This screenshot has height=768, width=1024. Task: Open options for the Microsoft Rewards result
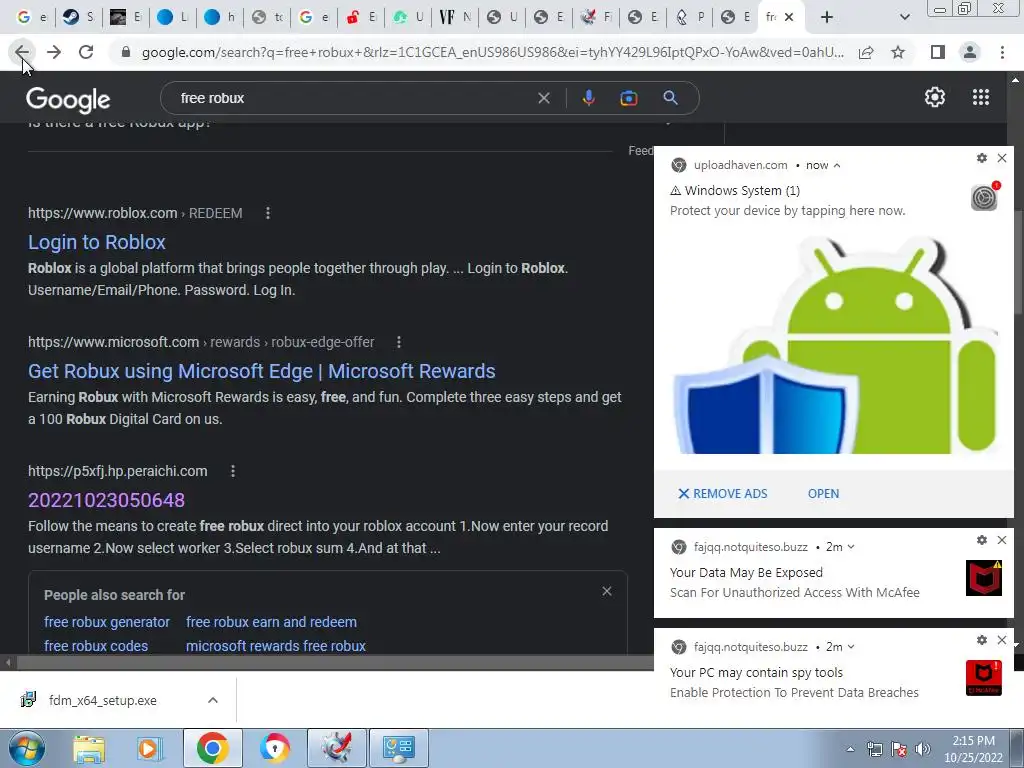(399, 342)
